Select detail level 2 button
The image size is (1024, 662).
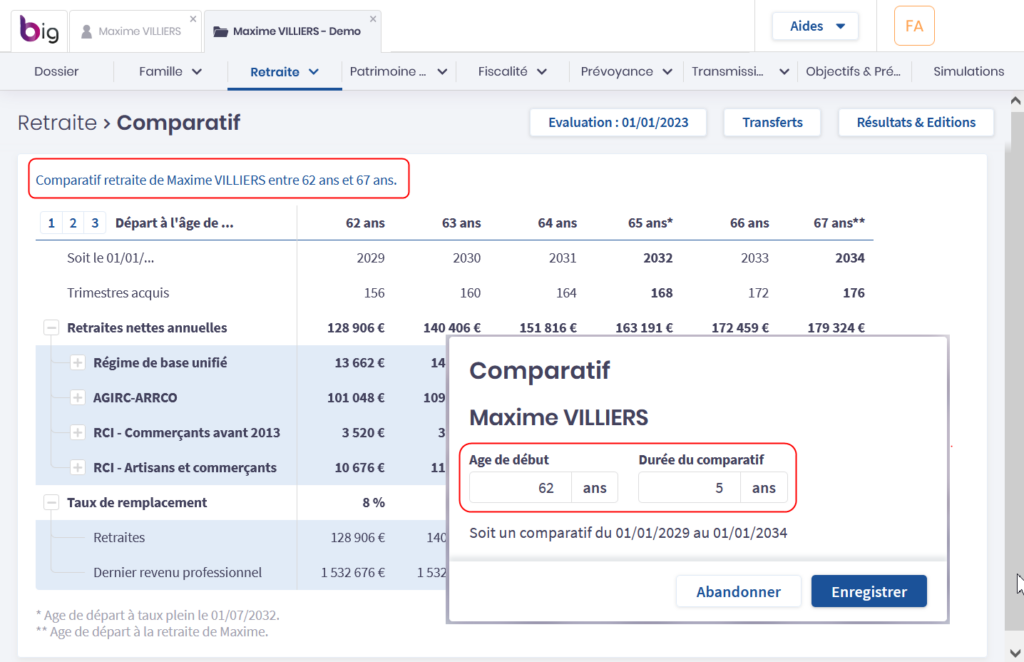[x=72, y=223]
